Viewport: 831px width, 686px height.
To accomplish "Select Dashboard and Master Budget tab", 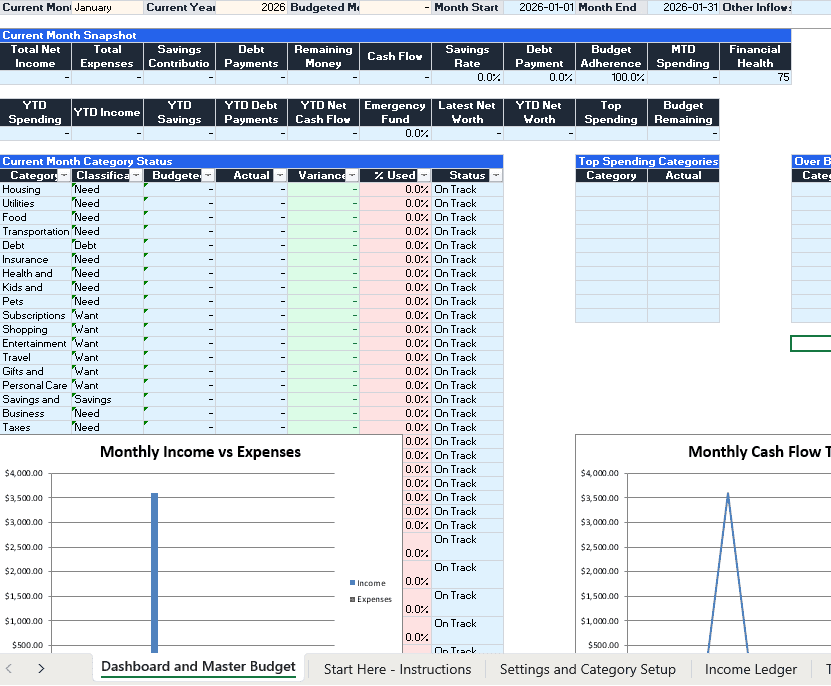I will 198,667.
